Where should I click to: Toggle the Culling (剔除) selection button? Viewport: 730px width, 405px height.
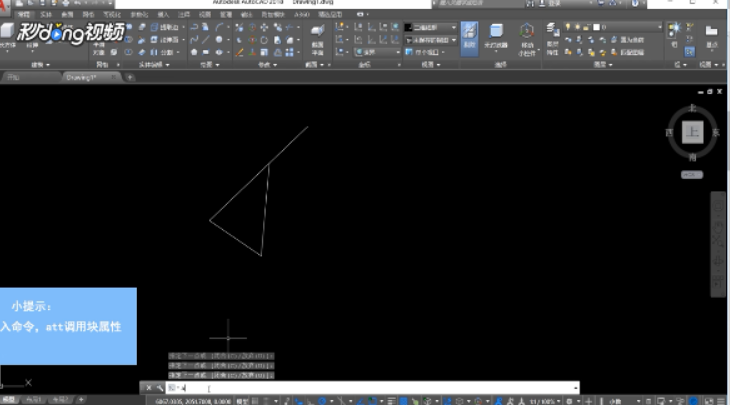pyautogui.click(x=469, y=38)
